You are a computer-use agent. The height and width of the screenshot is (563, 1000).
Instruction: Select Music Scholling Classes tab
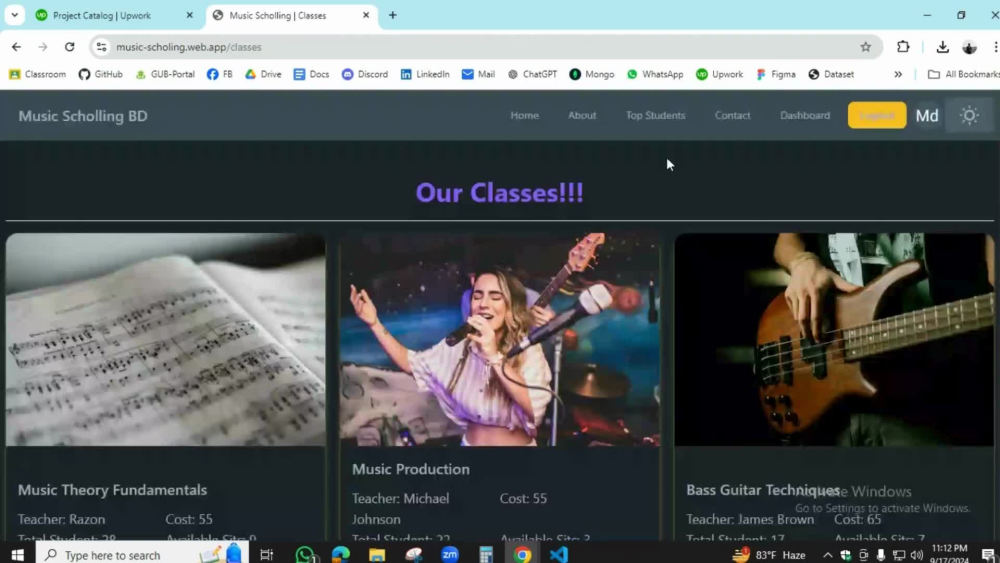point(291,15)
